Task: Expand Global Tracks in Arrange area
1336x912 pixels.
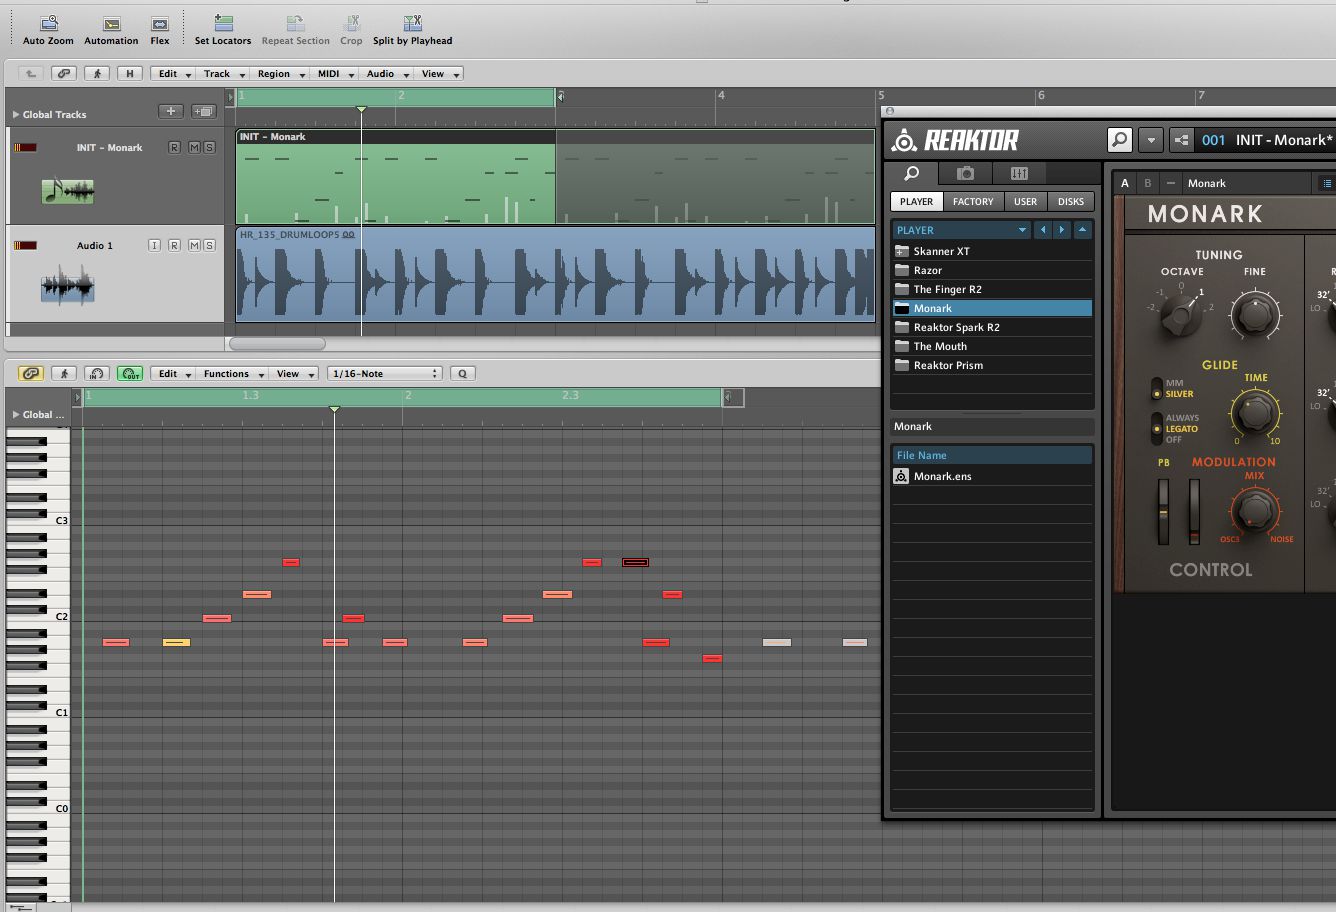Action: [x=16, y=115]
